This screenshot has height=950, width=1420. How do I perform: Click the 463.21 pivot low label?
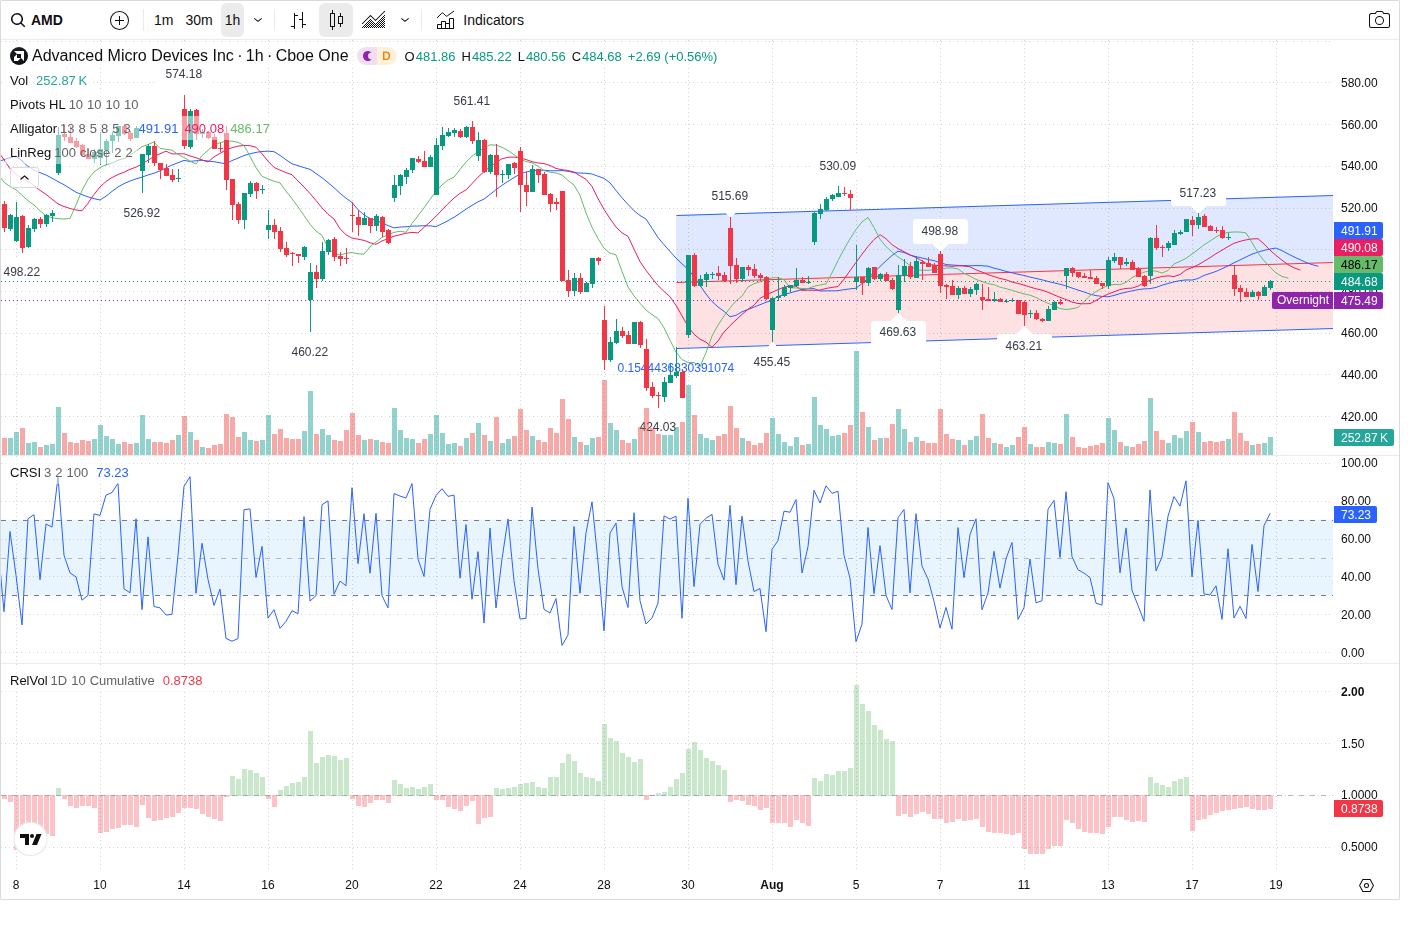pos(1024,346)
